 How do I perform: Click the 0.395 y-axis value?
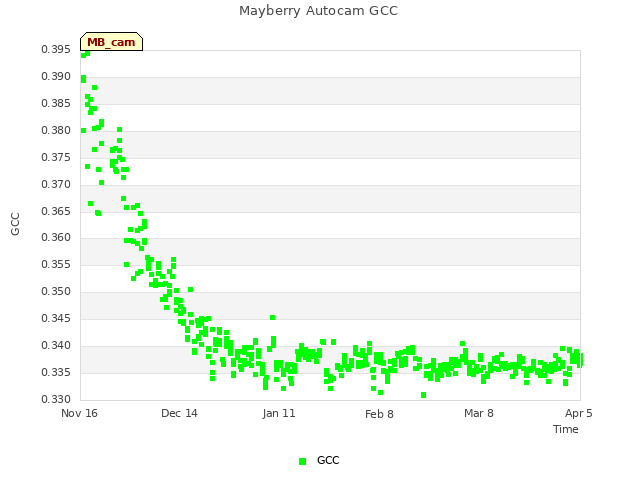[56, 49]
